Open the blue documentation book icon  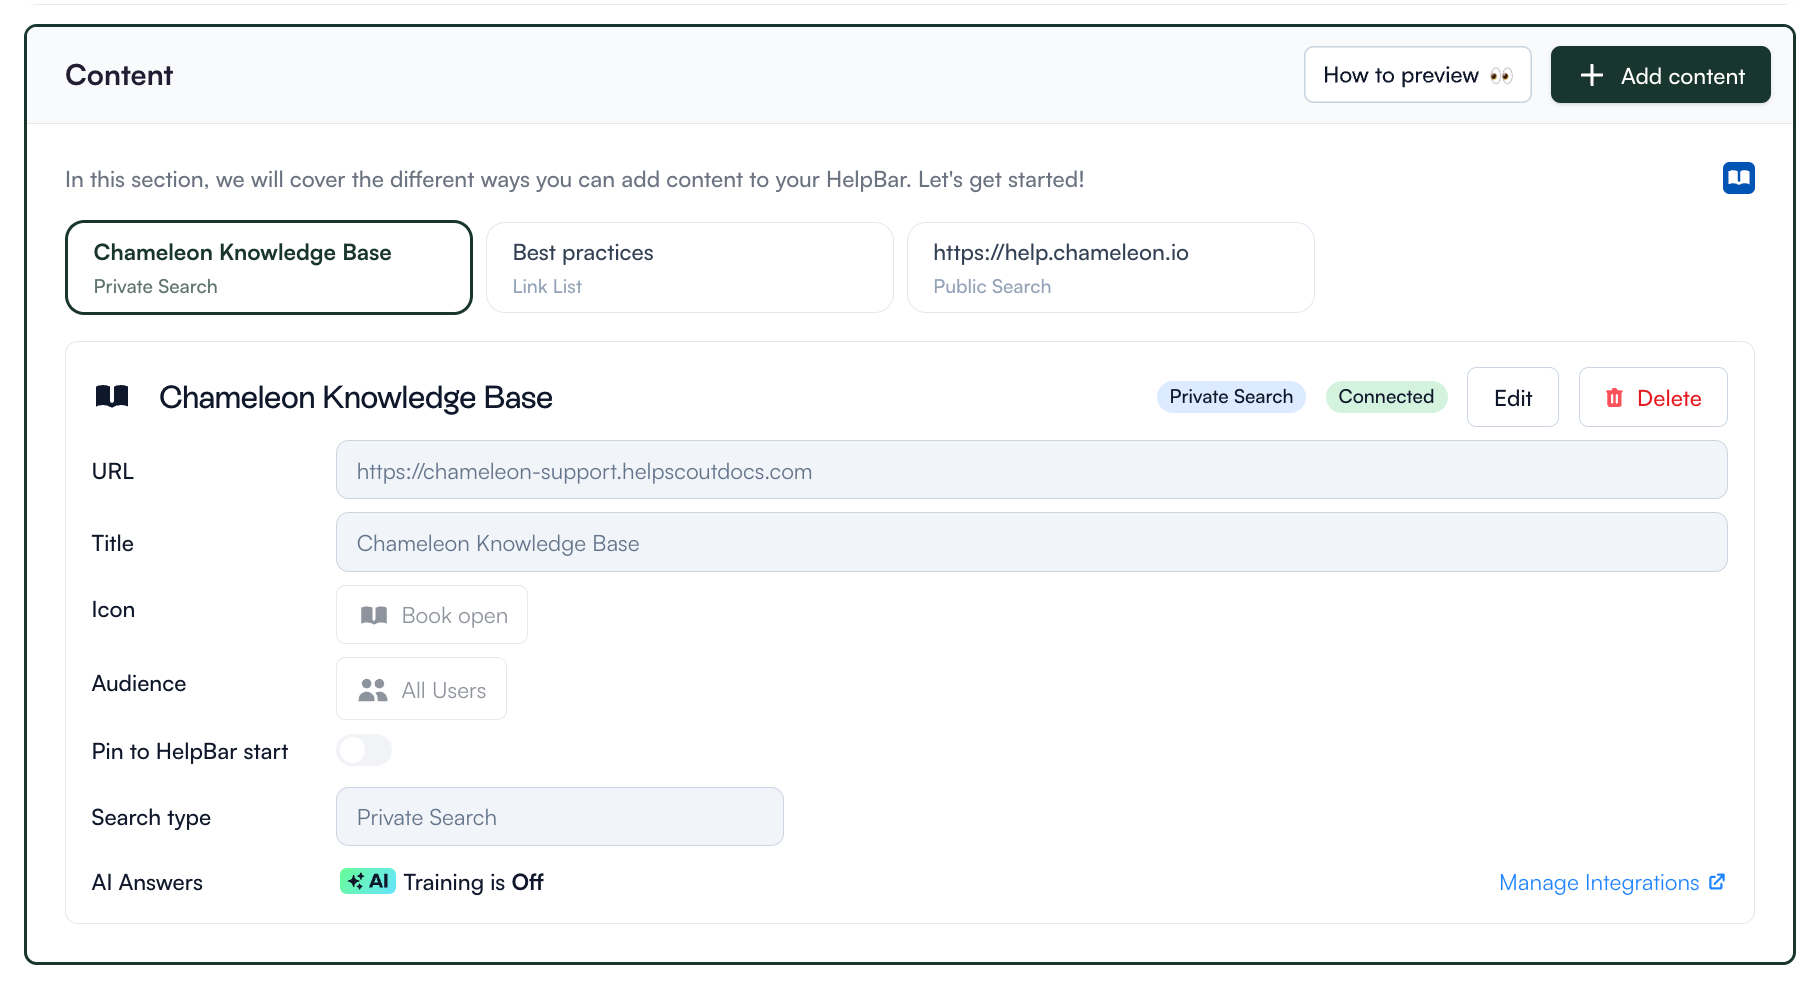point(1739,177)
